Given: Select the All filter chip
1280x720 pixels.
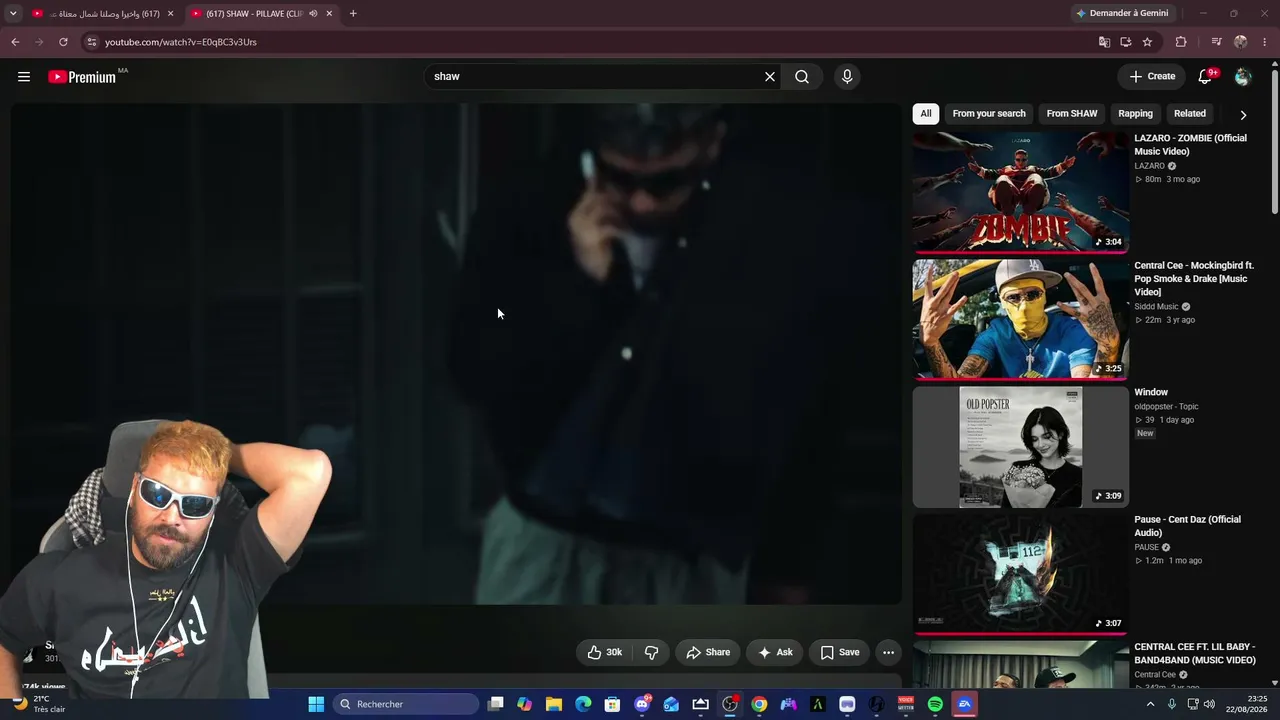Looking at the screenshot, I should (x=926, y=114).
